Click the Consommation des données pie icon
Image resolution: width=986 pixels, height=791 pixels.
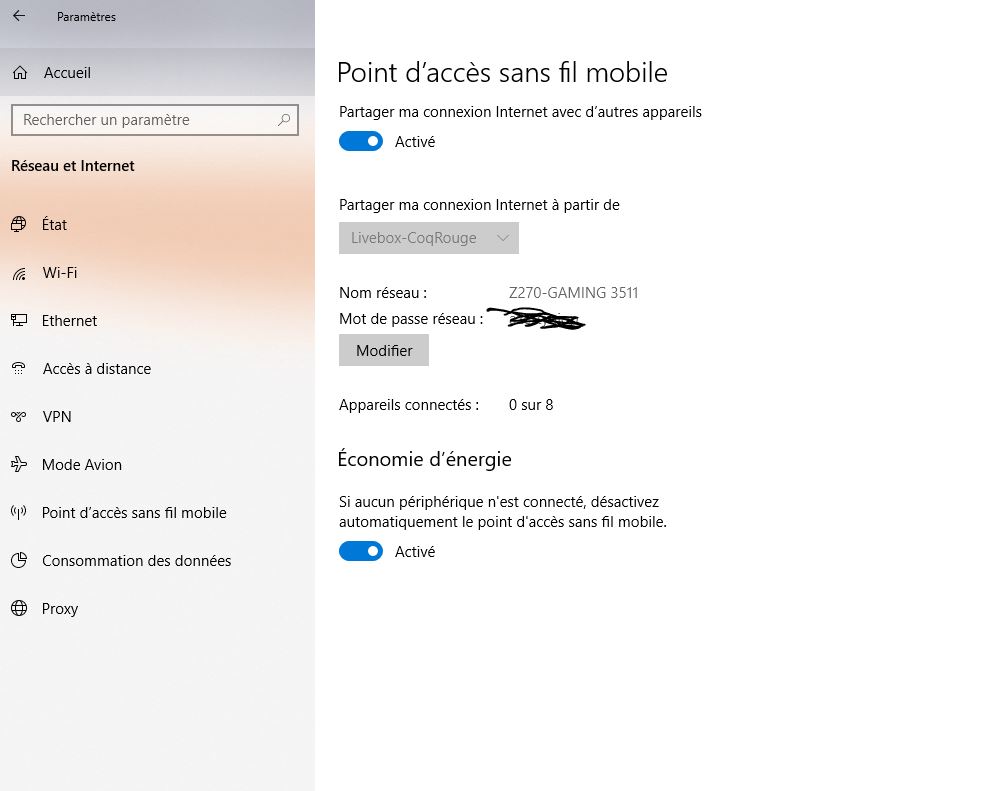(x=18, y=561)
